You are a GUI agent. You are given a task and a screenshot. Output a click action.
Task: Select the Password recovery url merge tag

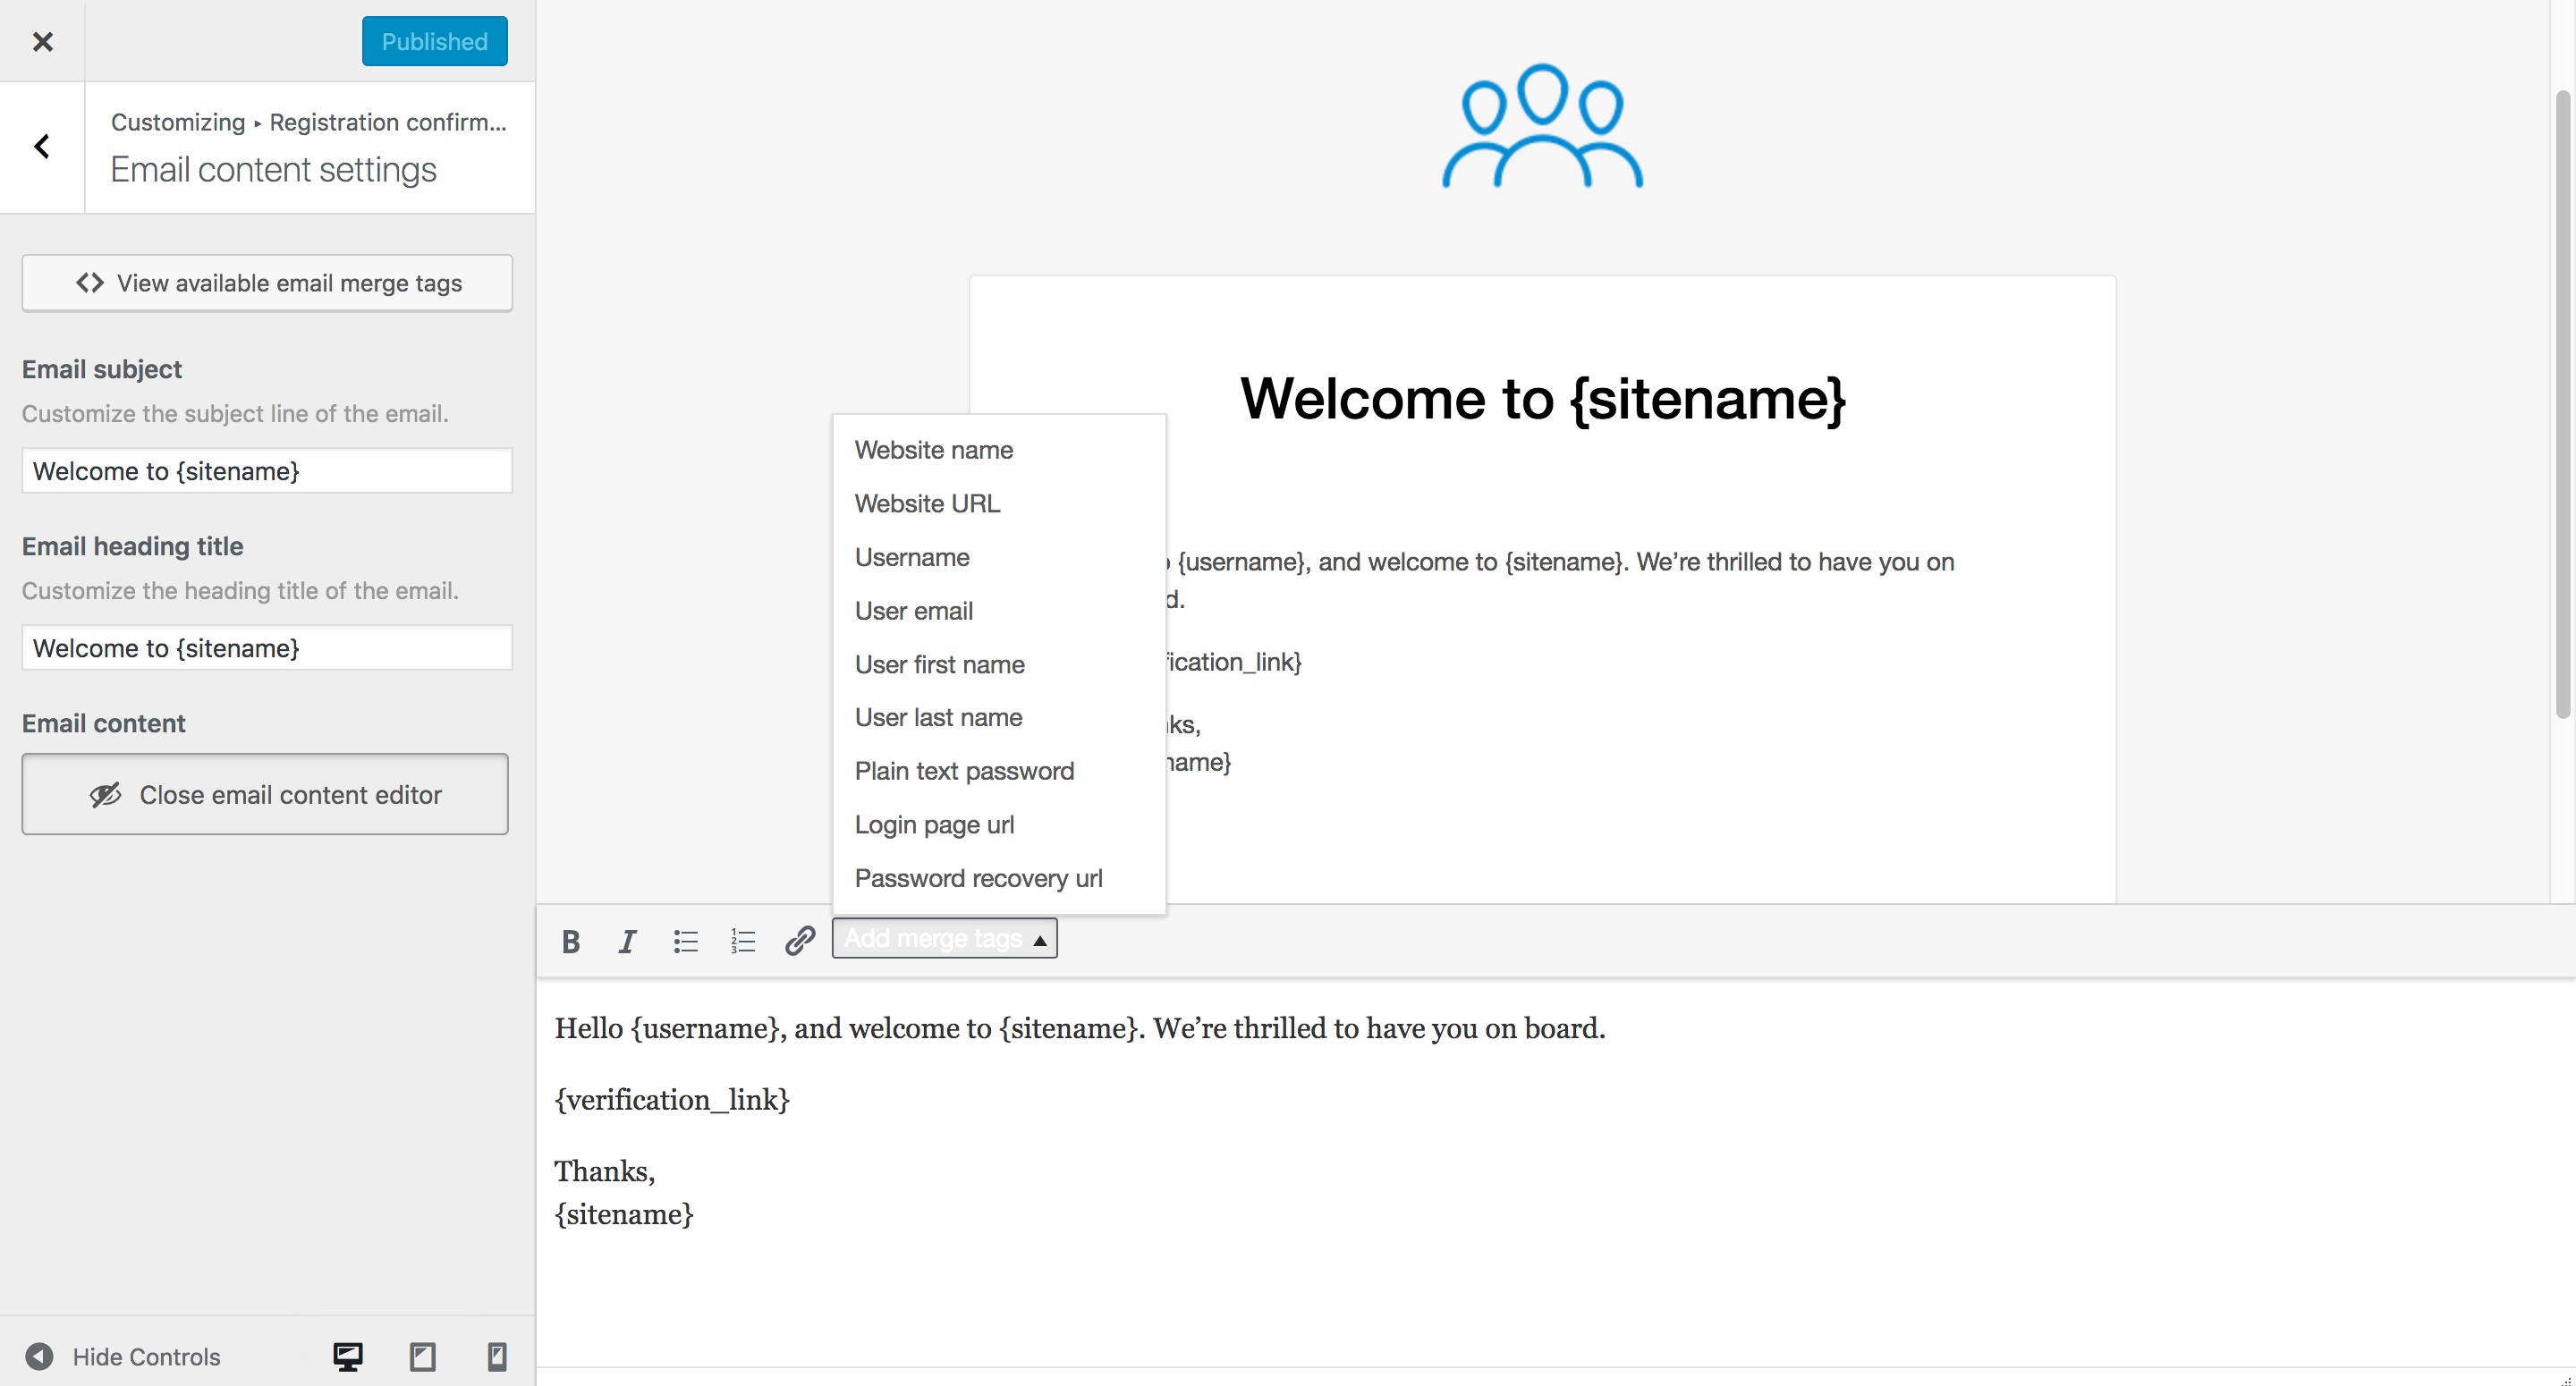click(978, 878)
